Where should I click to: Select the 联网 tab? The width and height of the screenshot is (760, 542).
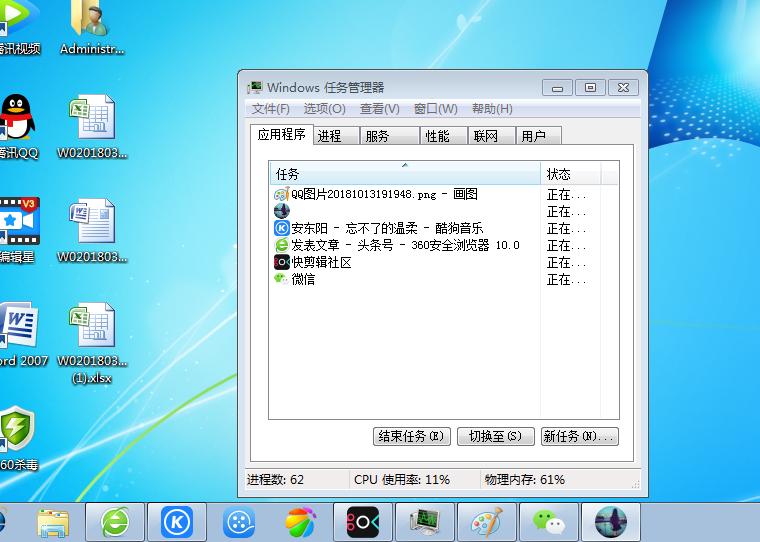pos(486,136)
